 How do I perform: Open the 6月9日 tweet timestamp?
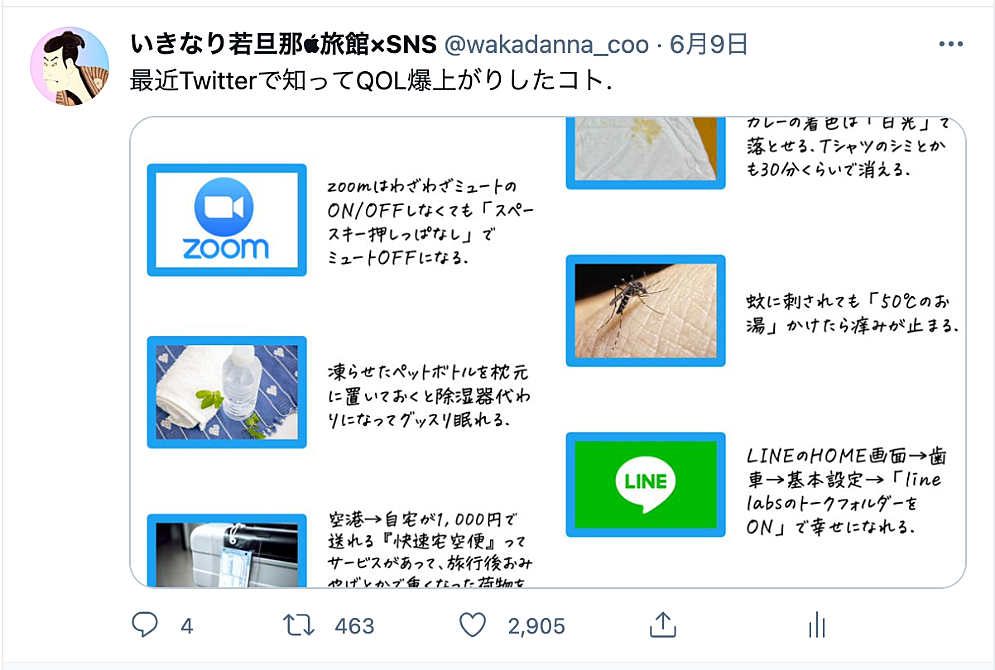click(x=709, y=44)
